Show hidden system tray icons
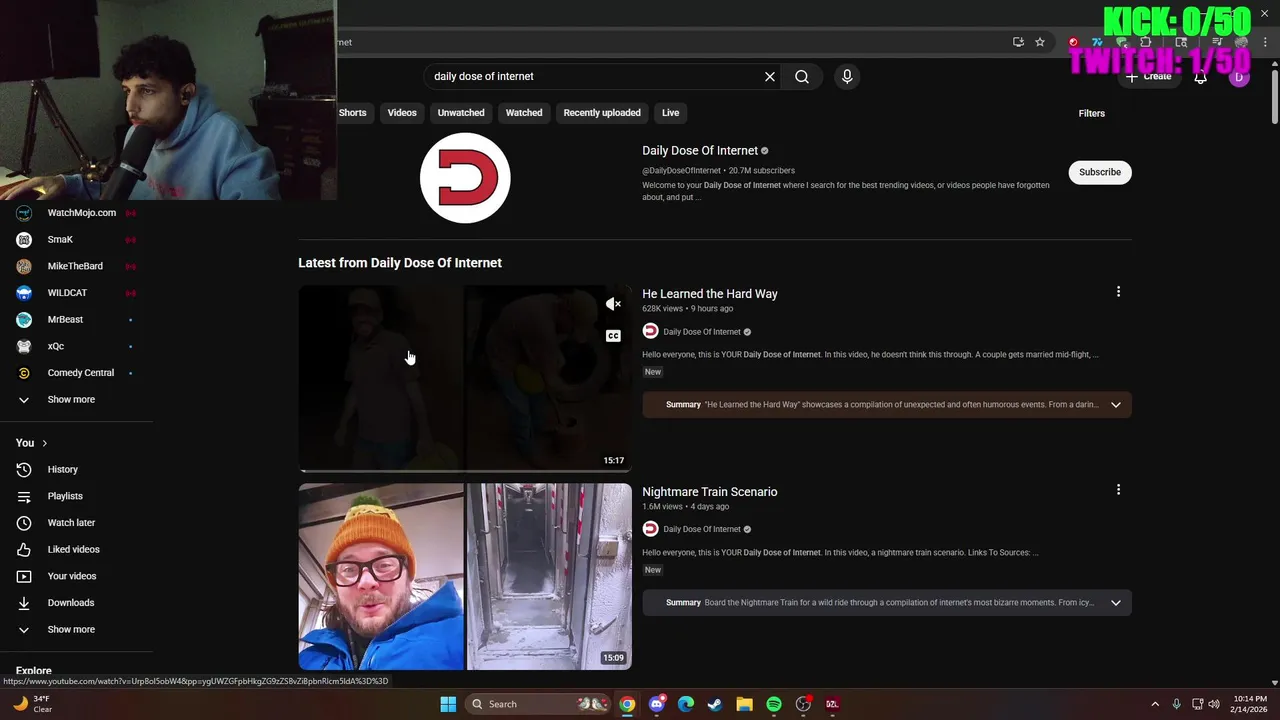 1155,704
